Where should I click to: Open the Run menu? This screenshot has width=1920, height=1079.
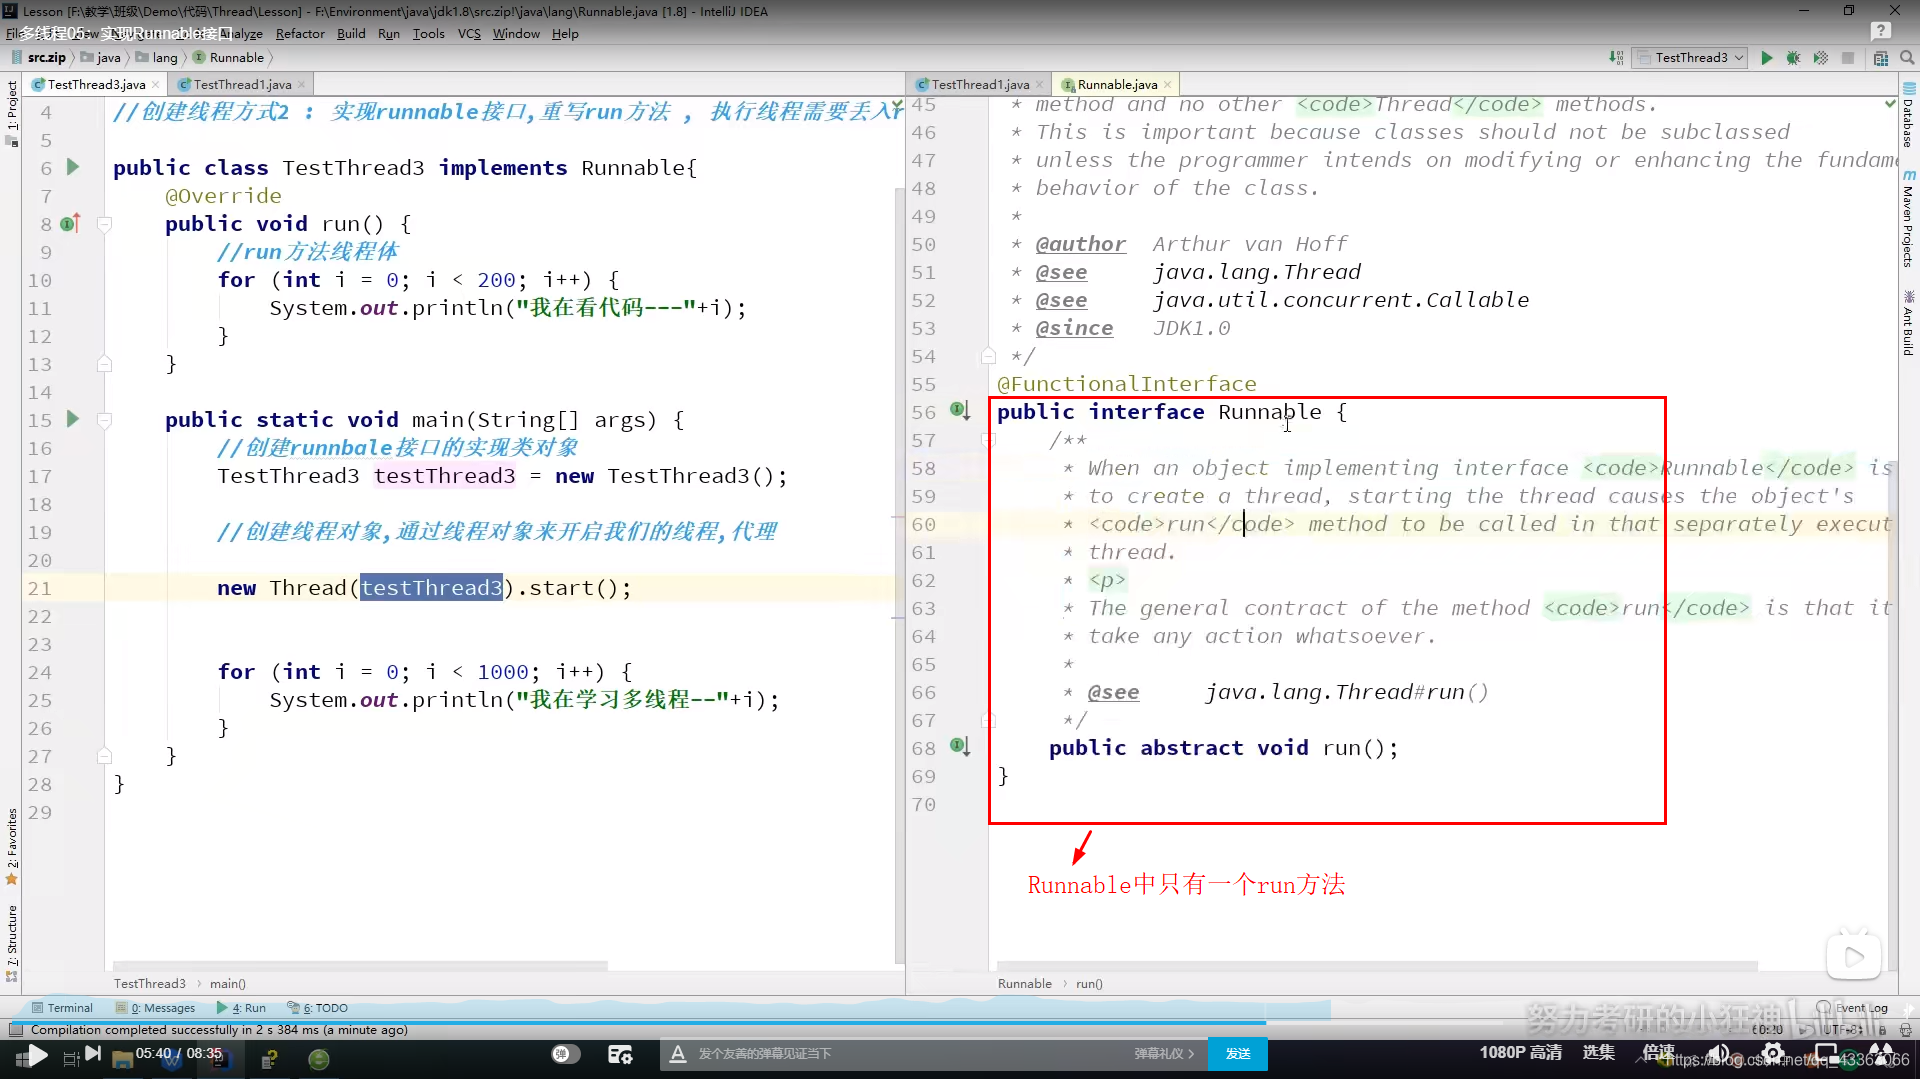(x=389, y=33)
